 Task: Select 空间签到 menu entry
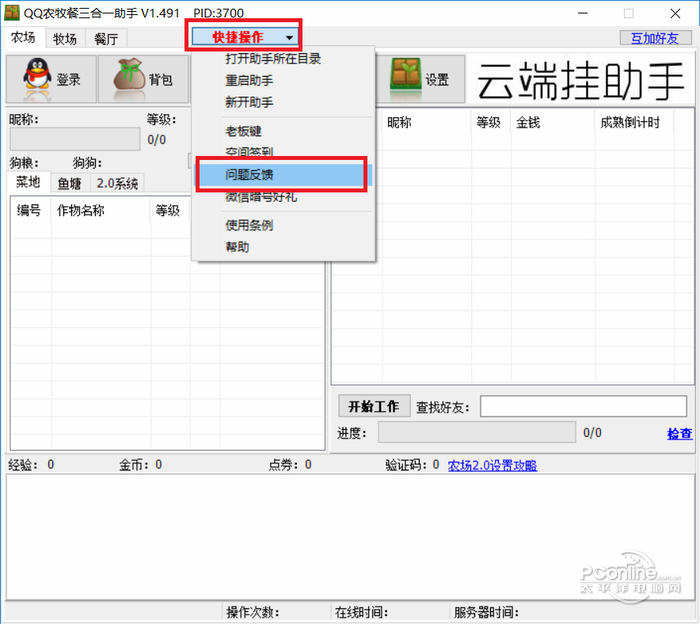249,152
